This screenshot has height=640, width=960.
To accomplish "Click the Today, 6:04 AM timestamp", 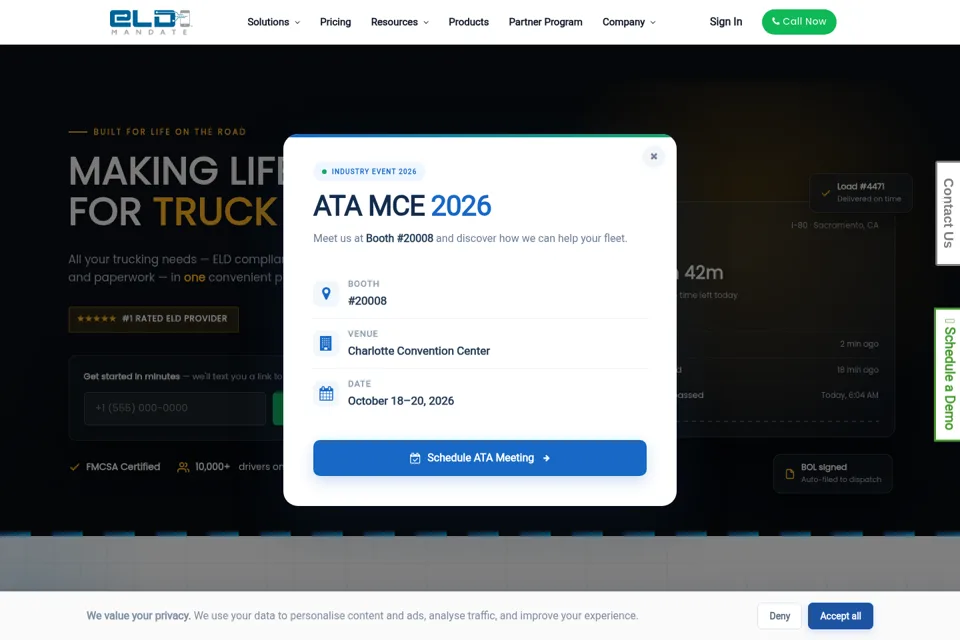I will [850, 395].
